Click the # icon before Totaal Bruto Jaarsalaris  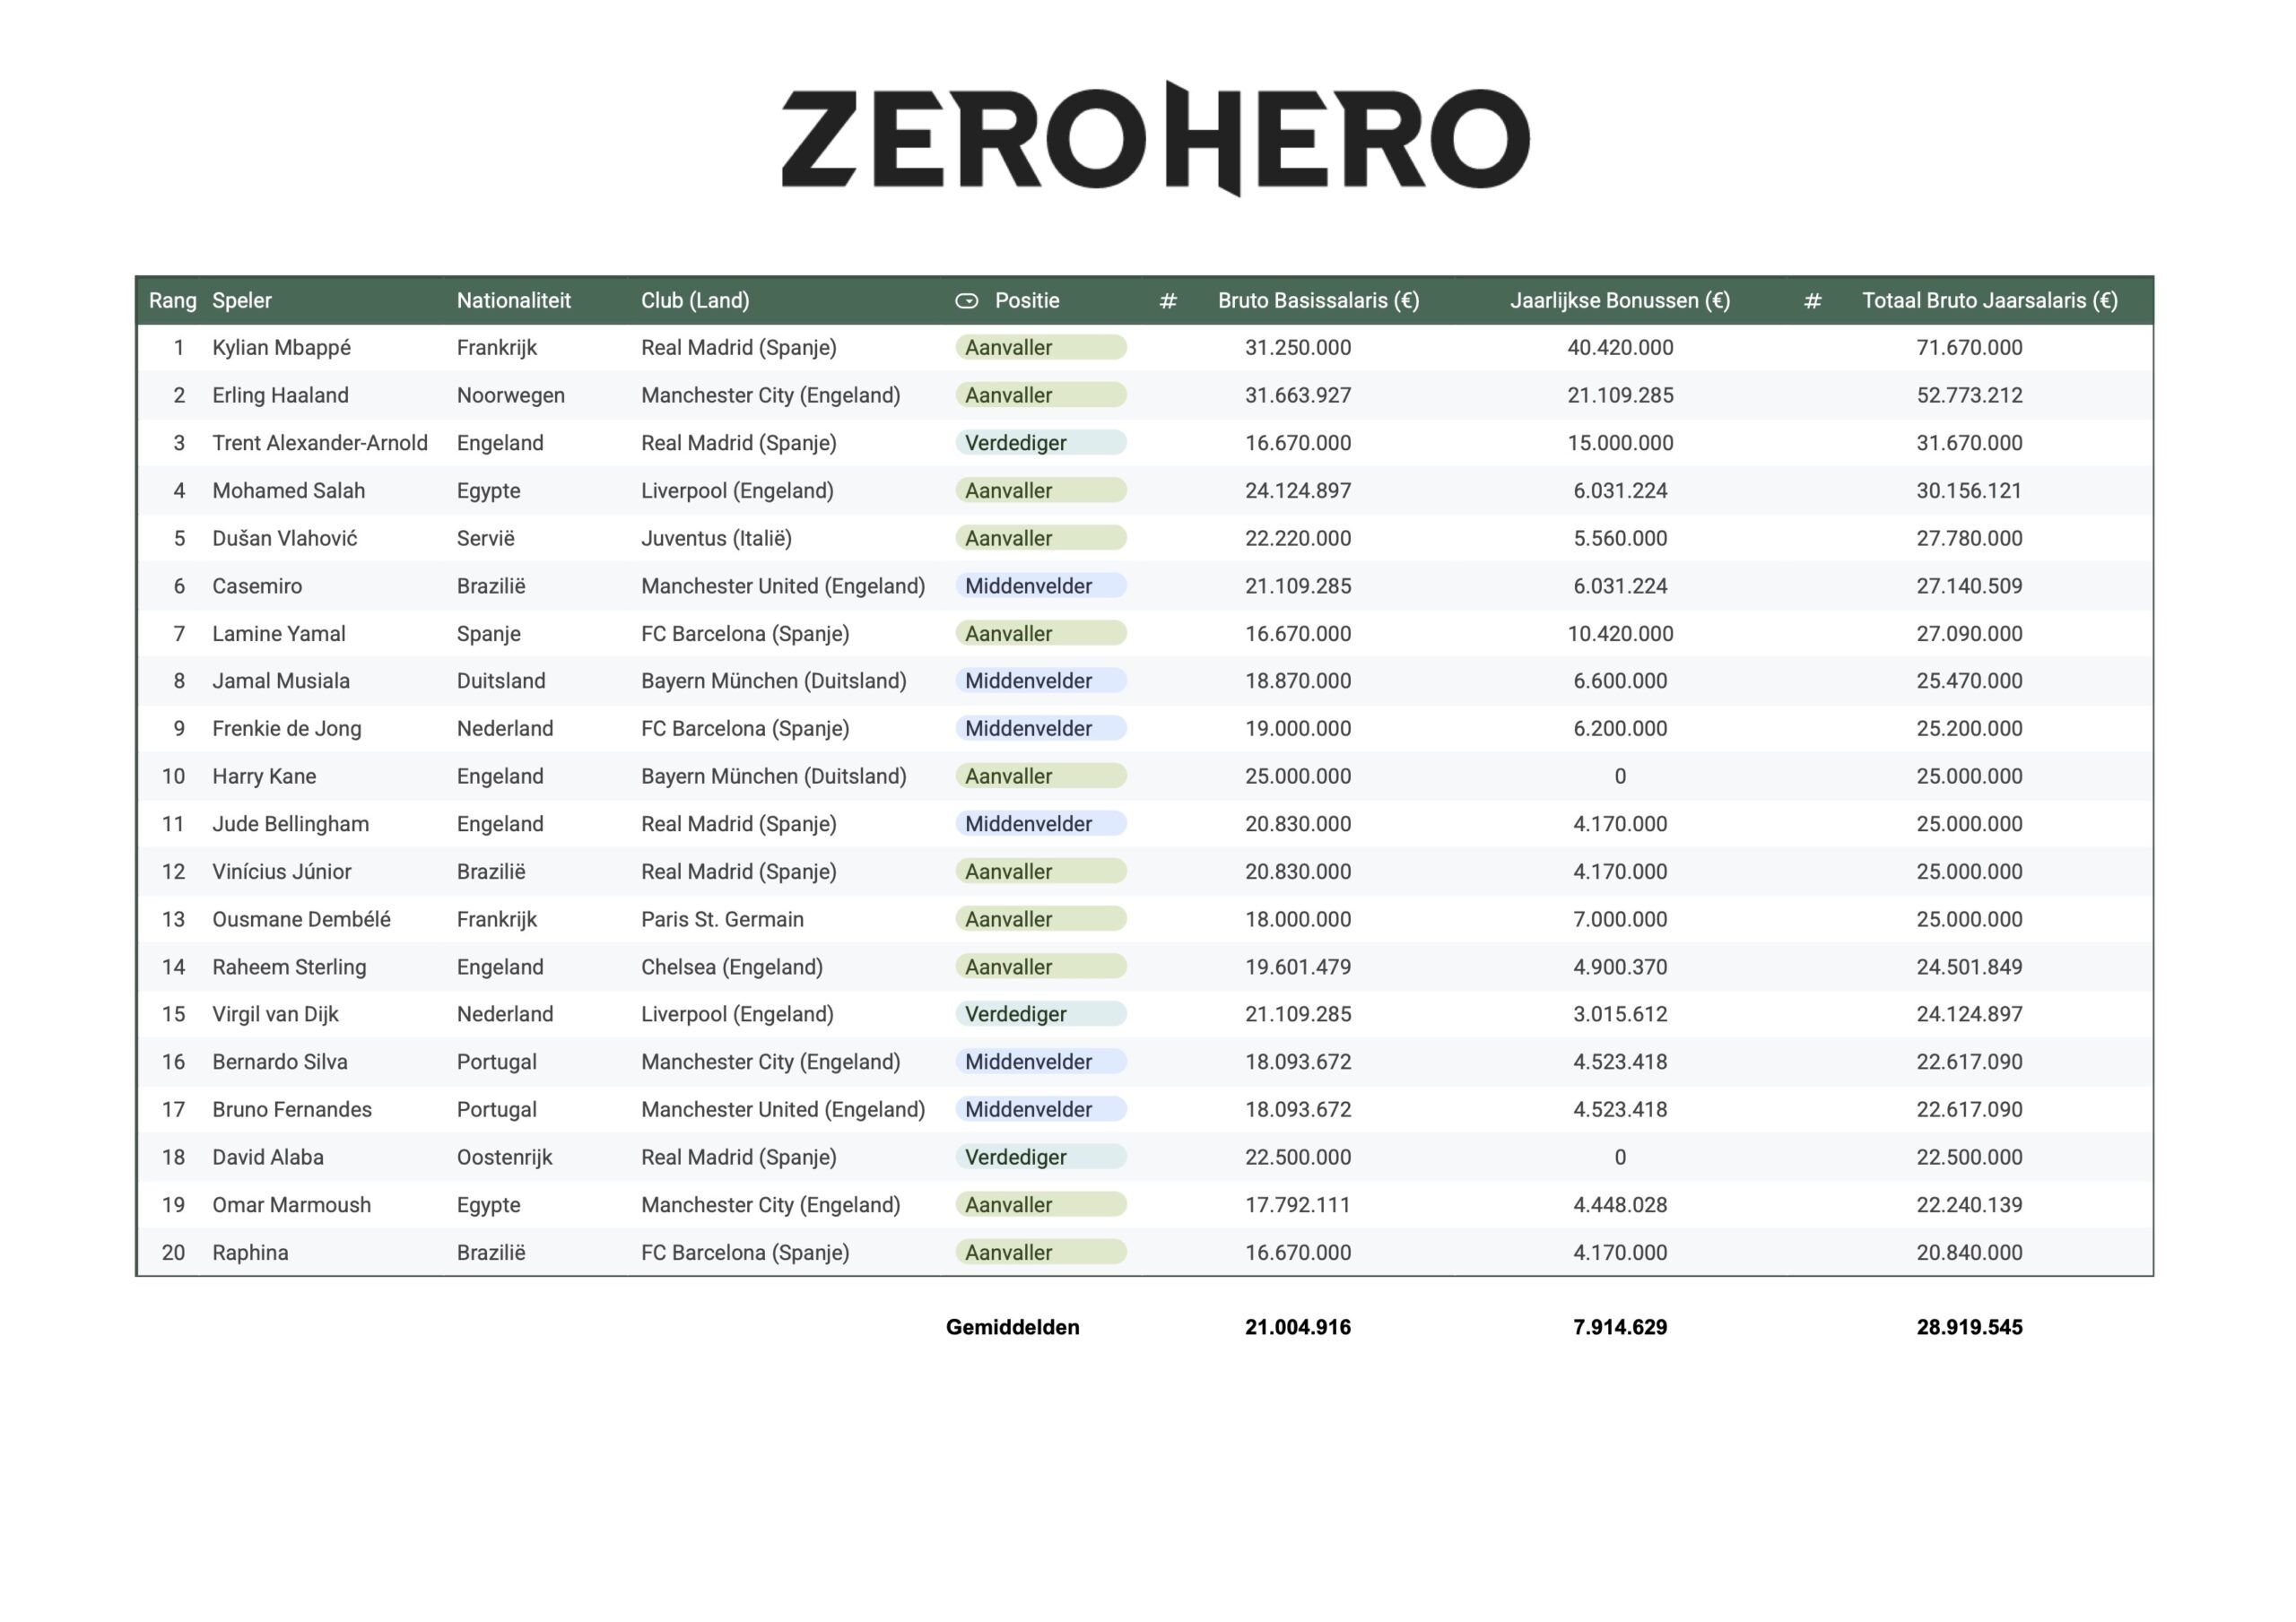pos(1812,301)
